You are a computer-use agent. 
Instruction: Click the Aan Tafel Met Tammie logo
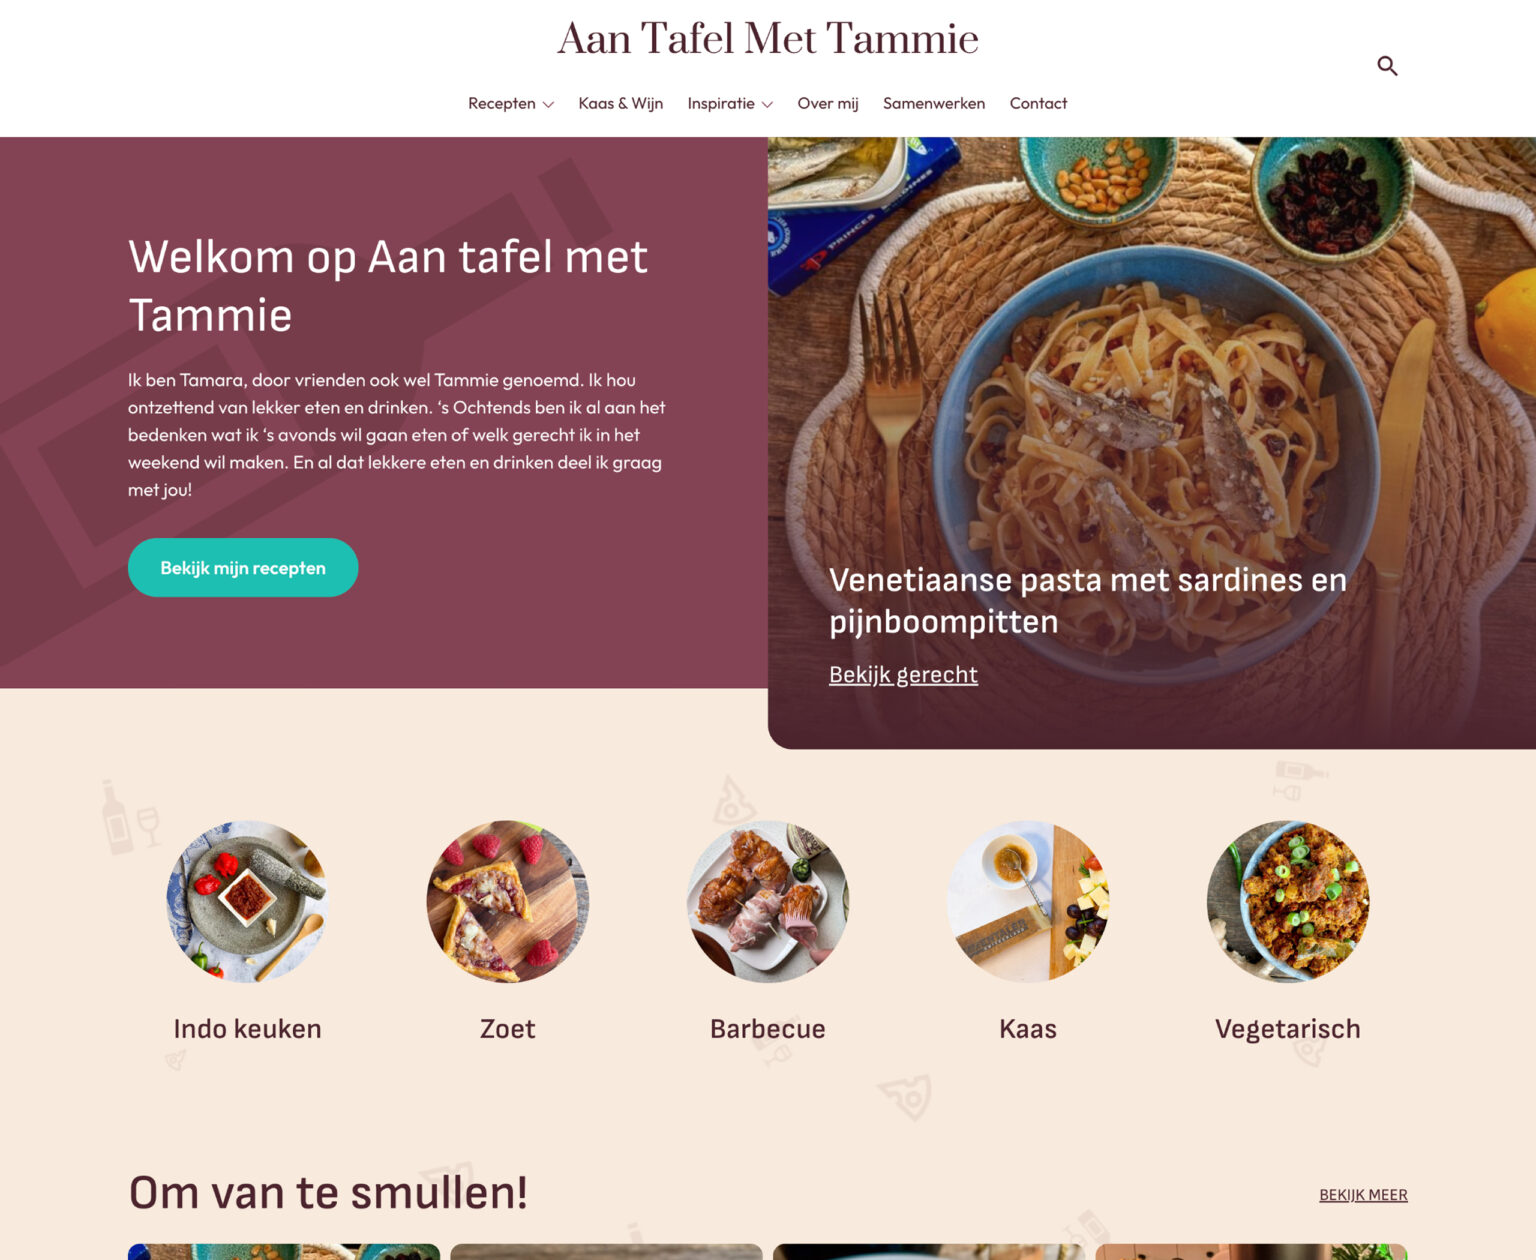click(x=767, y=39)
